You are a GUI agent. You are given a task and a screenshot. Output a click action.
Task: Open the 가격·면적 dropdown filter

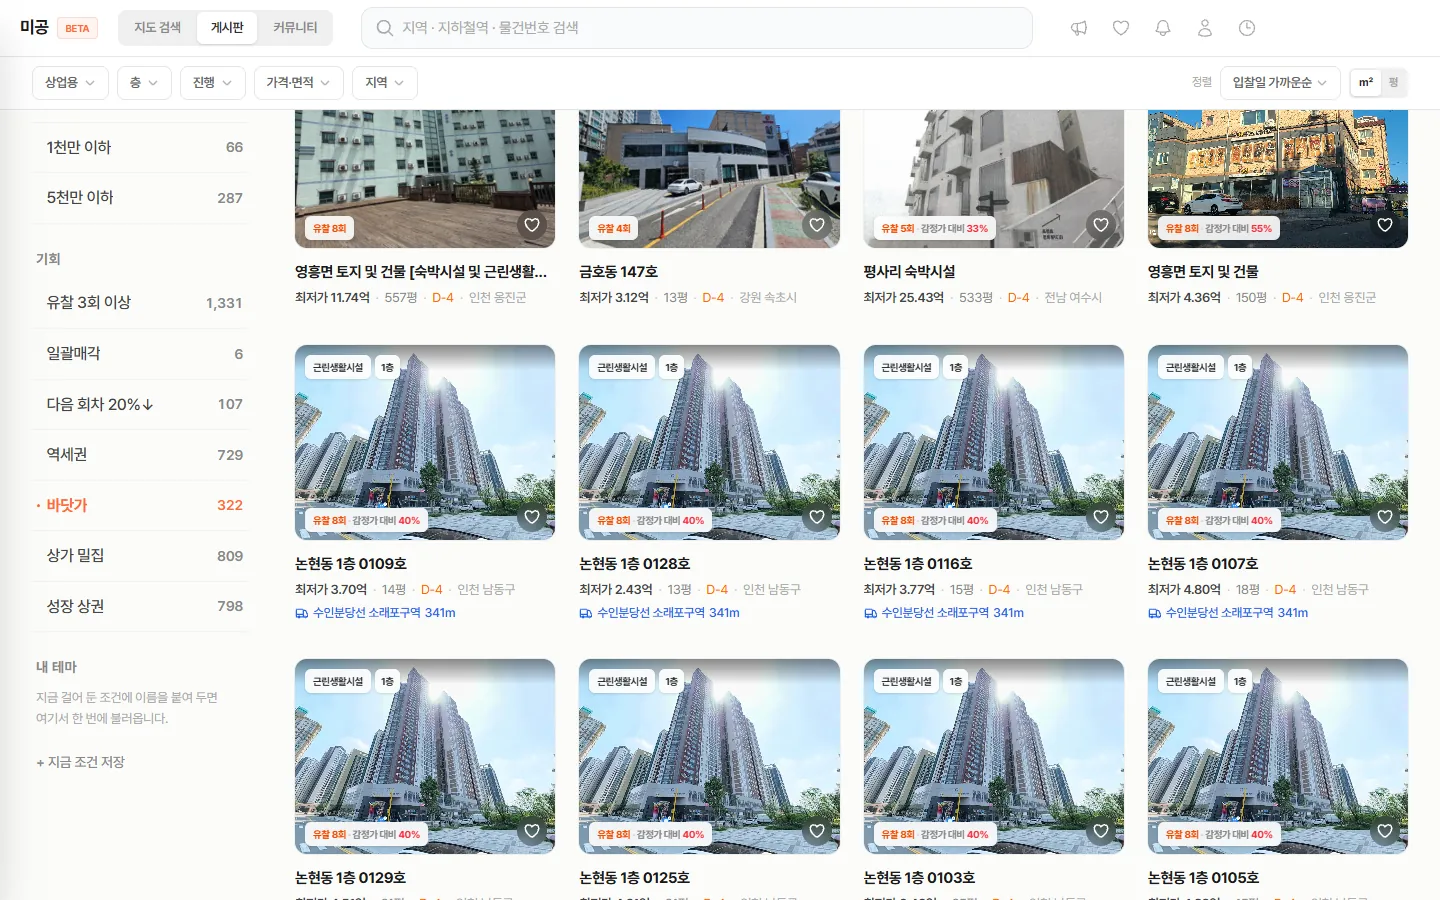coord(298,83)
